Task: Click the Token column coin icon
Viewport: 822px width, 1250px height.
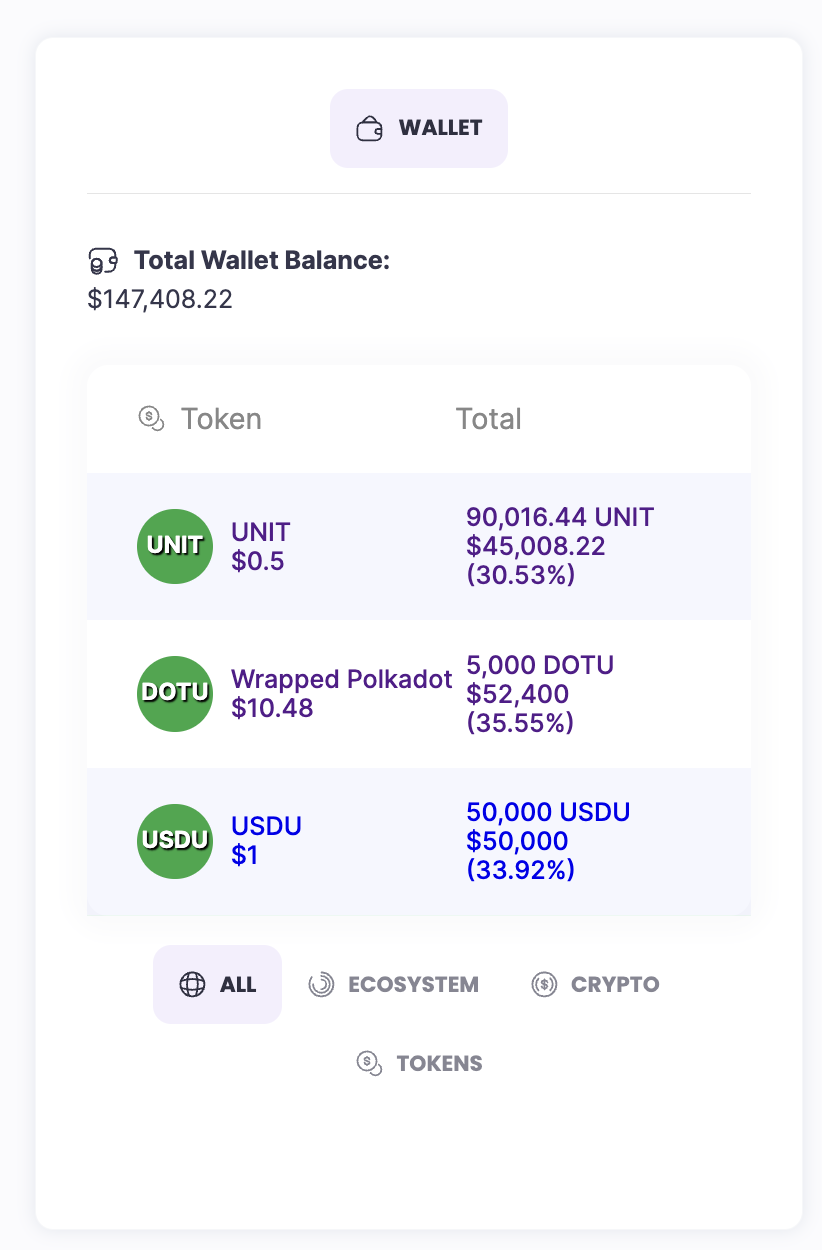Action: pos(151,419)
